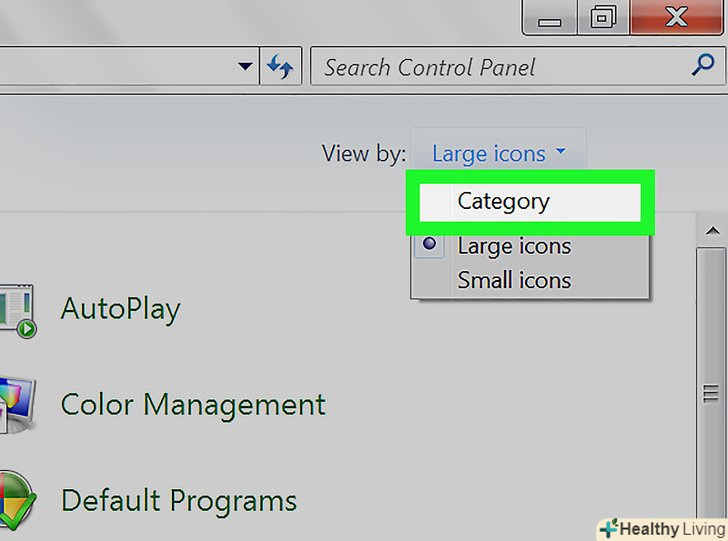
Task: Open the Color Management icon
Action: [17, 404]
